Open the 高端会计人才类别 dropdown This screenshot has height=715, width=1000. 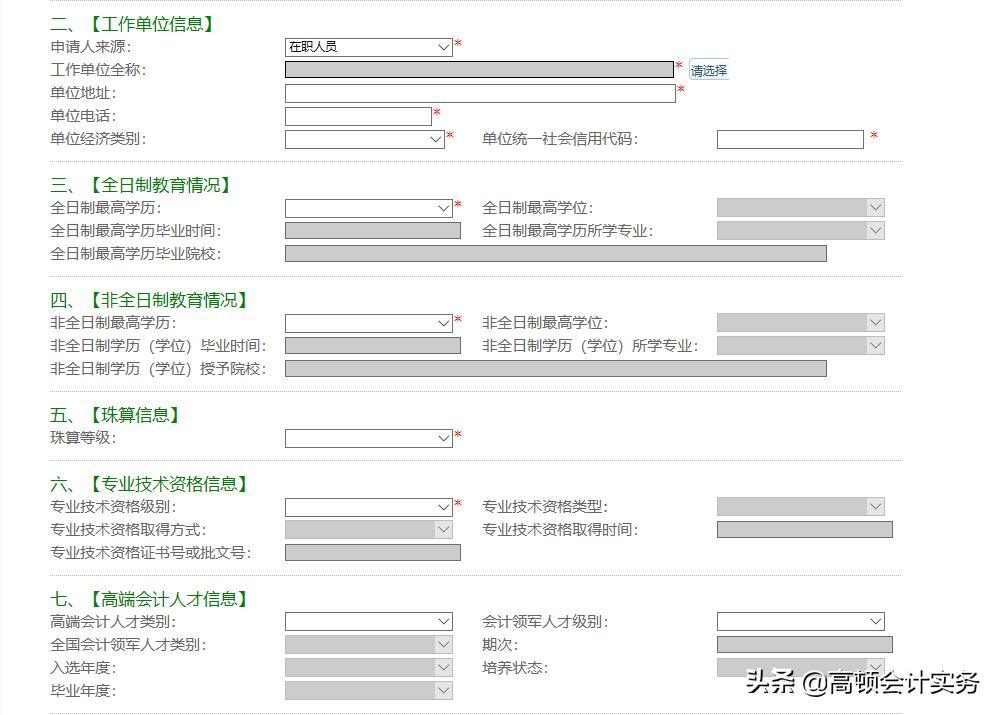coord(369,620)
